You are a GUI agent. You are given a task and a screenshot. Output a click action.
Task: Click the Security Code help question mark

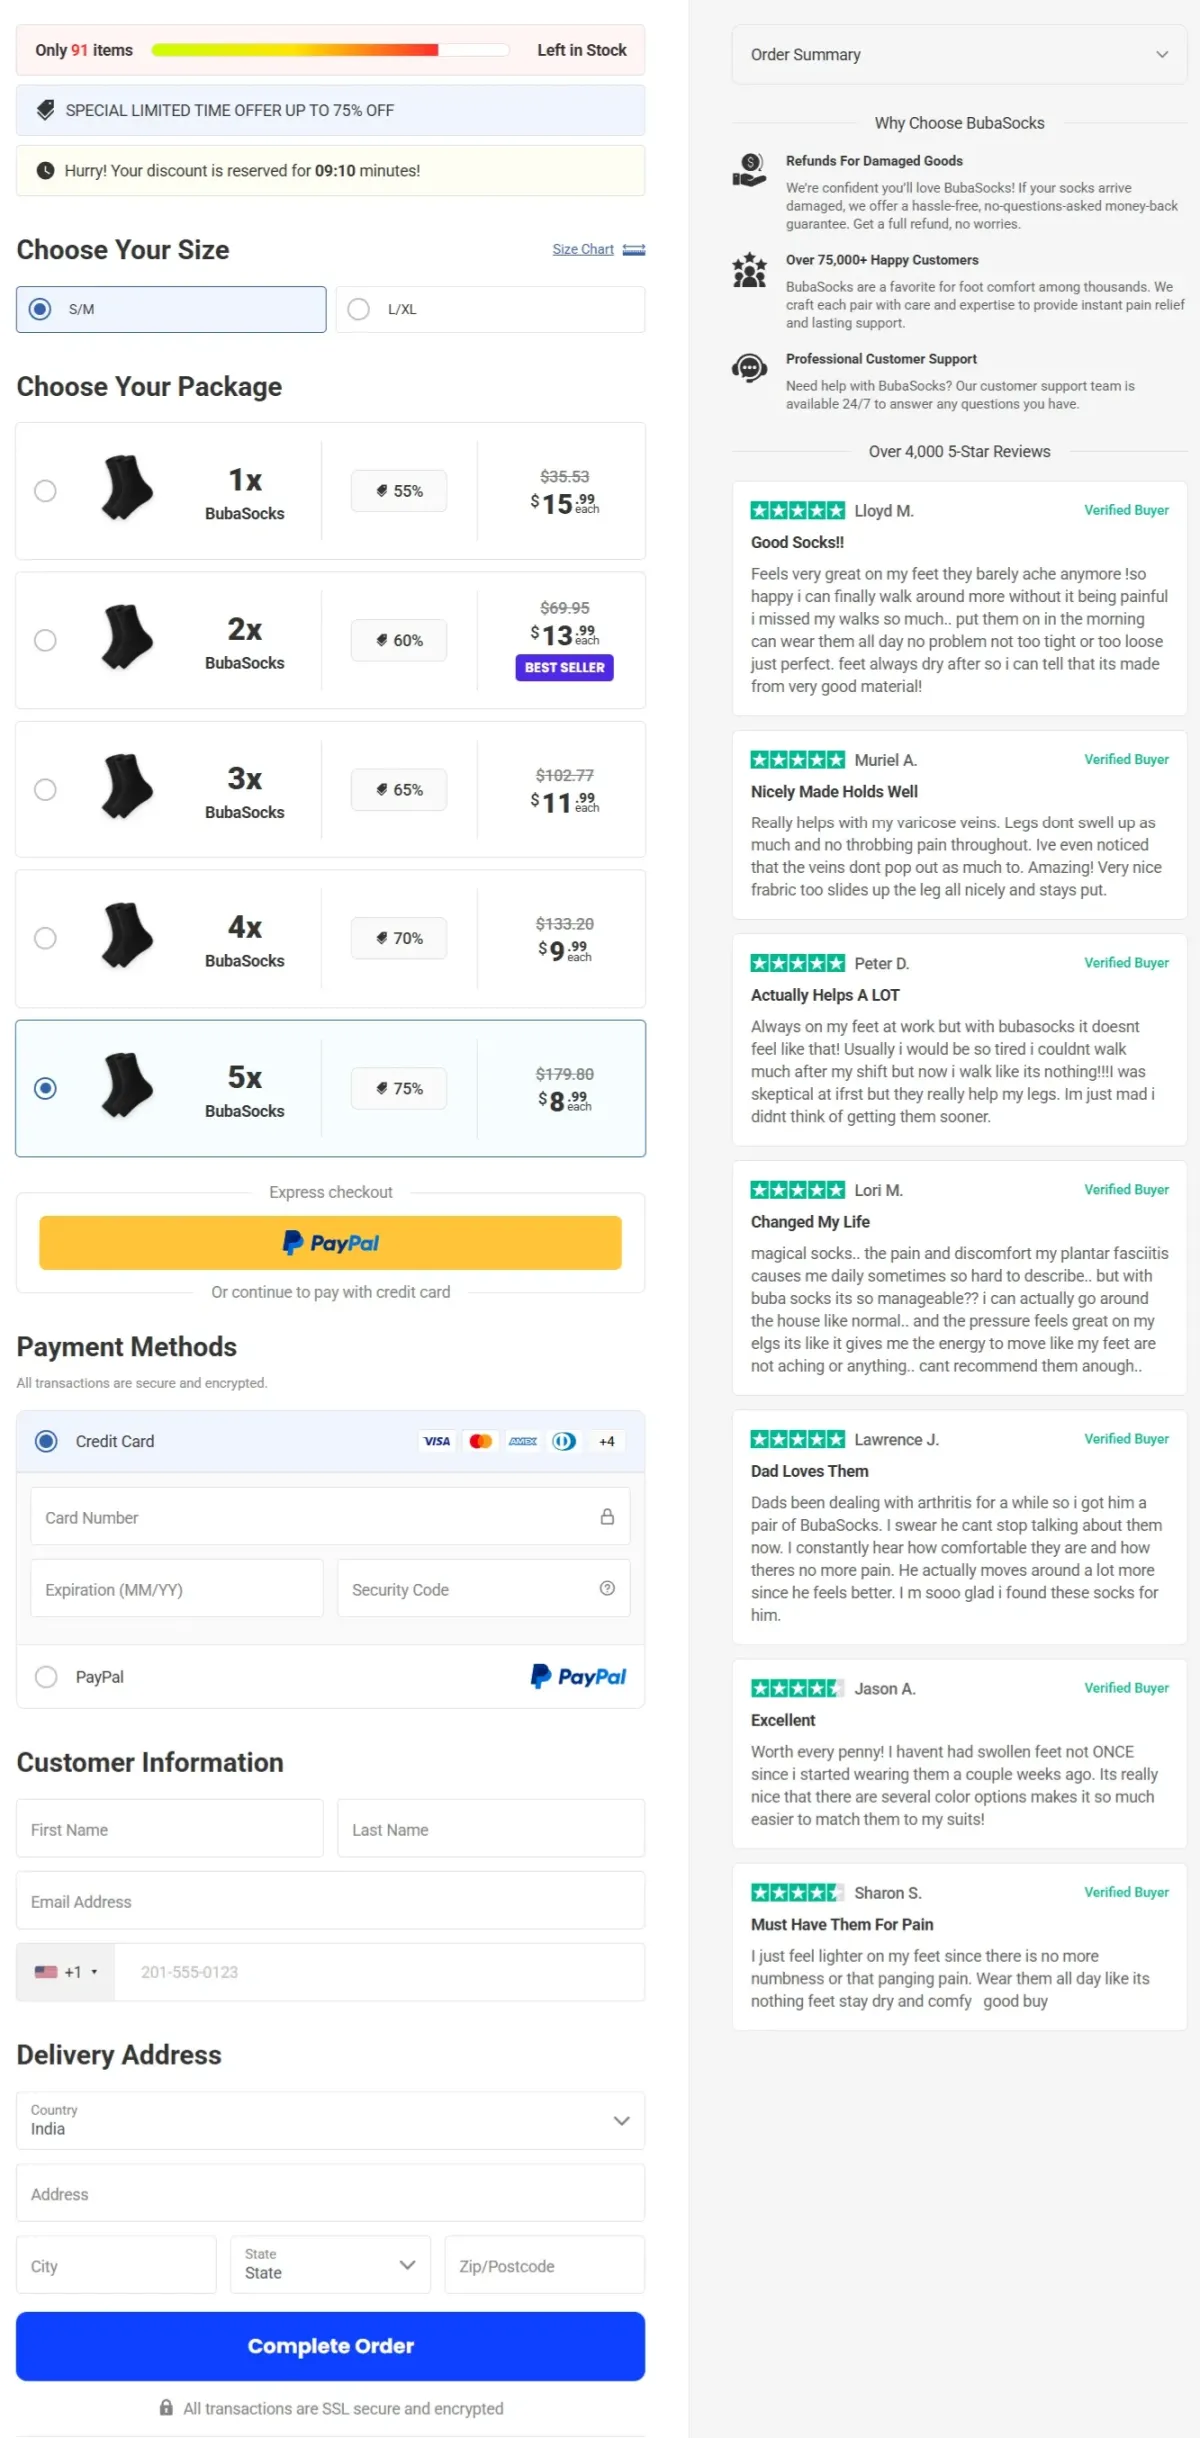pos(607,1588)
